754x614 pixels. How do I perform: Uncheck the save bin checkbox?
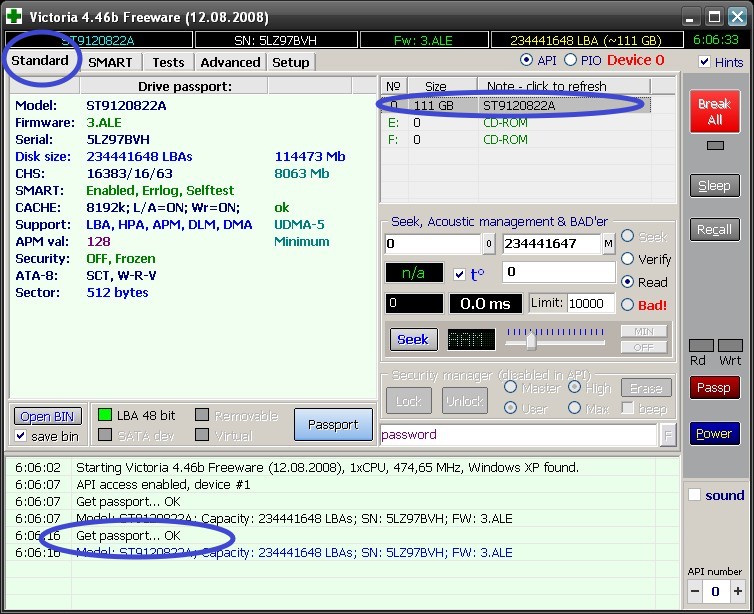pyautogui.click(x=21, y=436)
